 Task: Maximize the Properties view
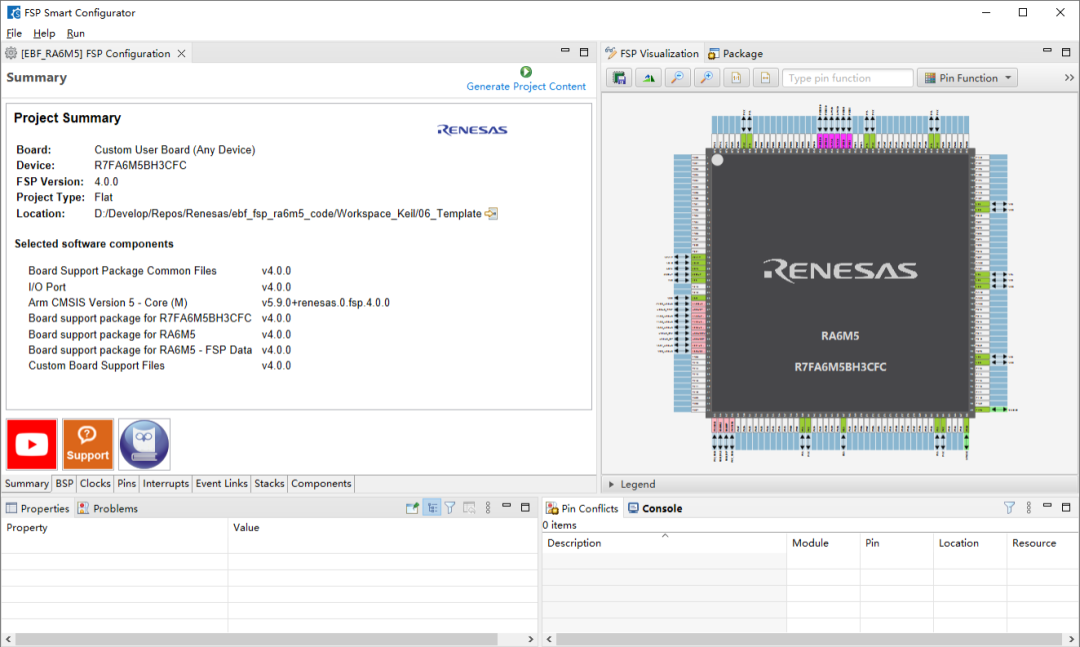(526, 507)
